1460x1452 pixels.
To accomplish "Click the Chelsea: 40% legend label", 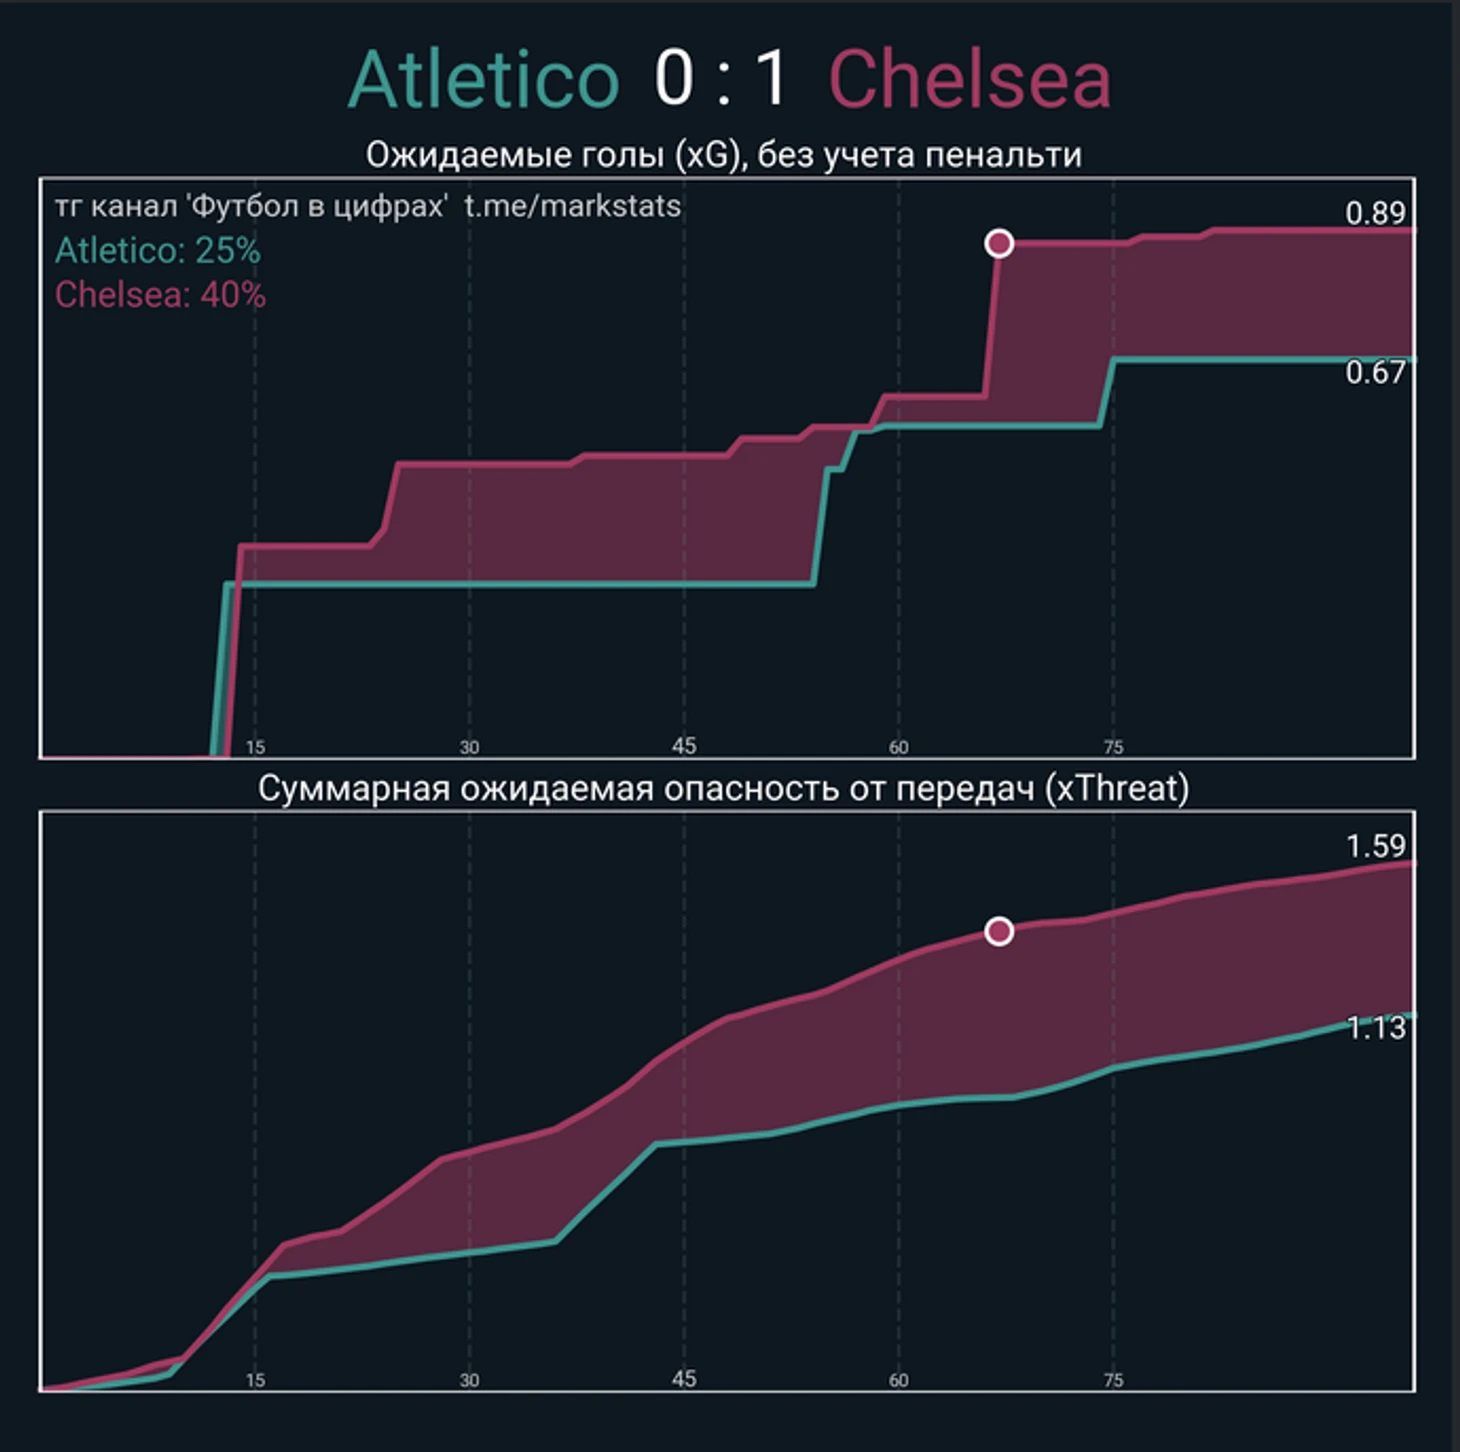I will click(x=160, y=294).
